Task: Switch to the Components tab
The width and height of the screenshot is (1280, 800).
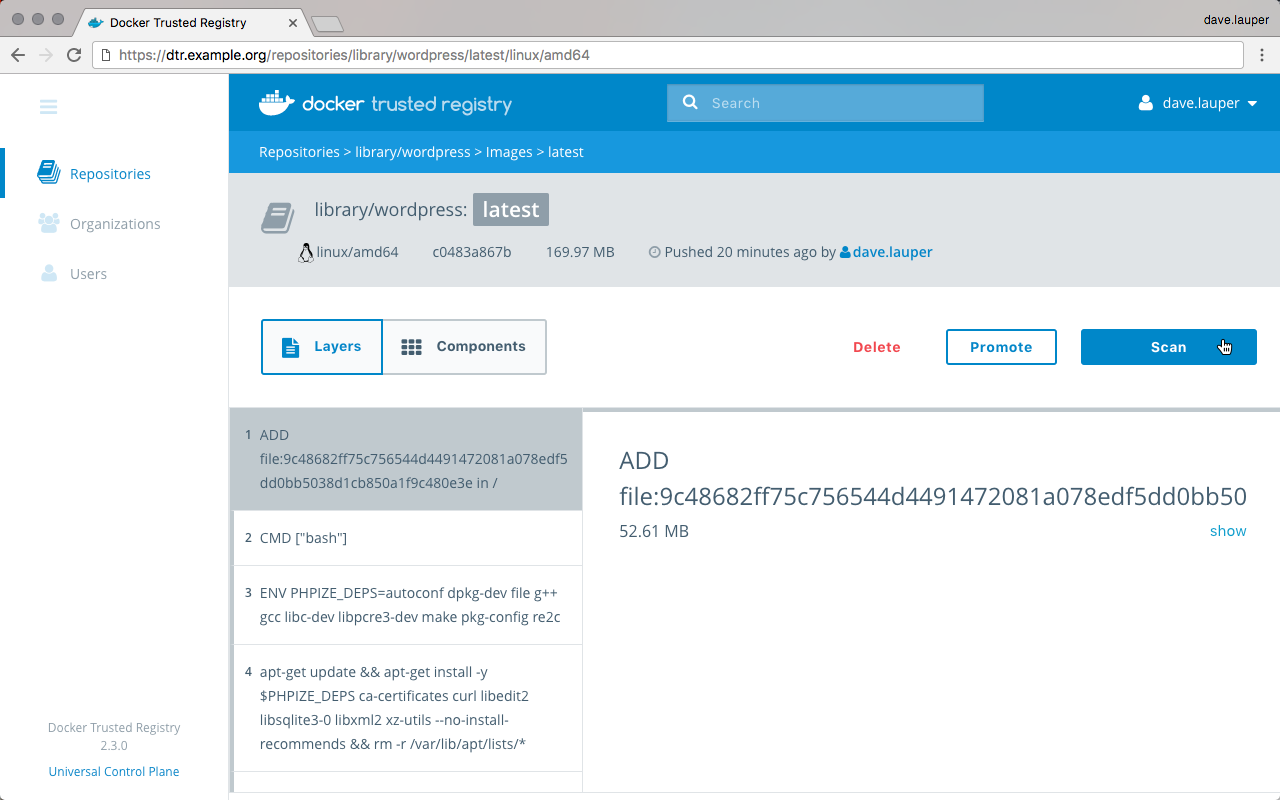Action: (x=464, y=347)
